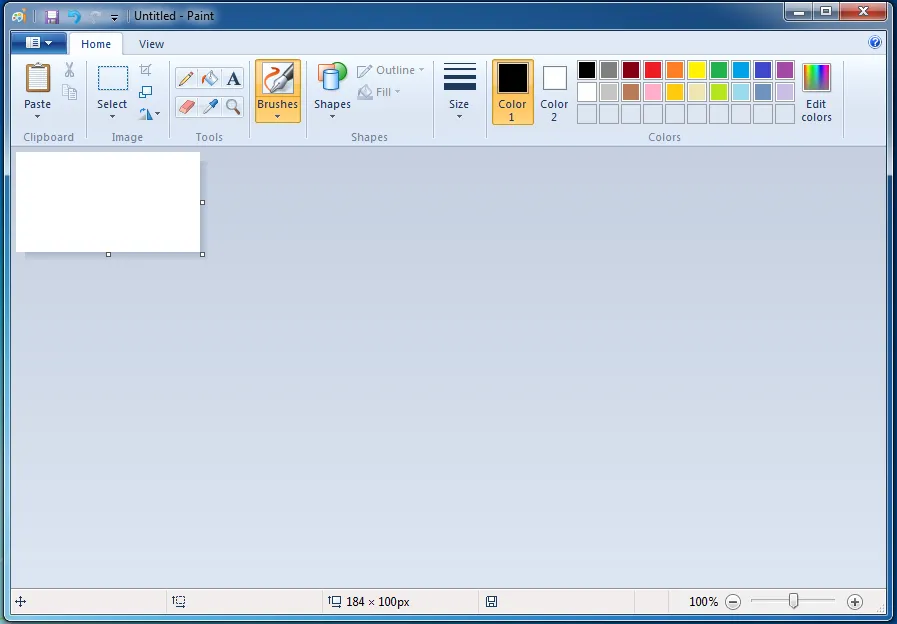
Task: Choose the Color picker tool
Action: [209, 106]
